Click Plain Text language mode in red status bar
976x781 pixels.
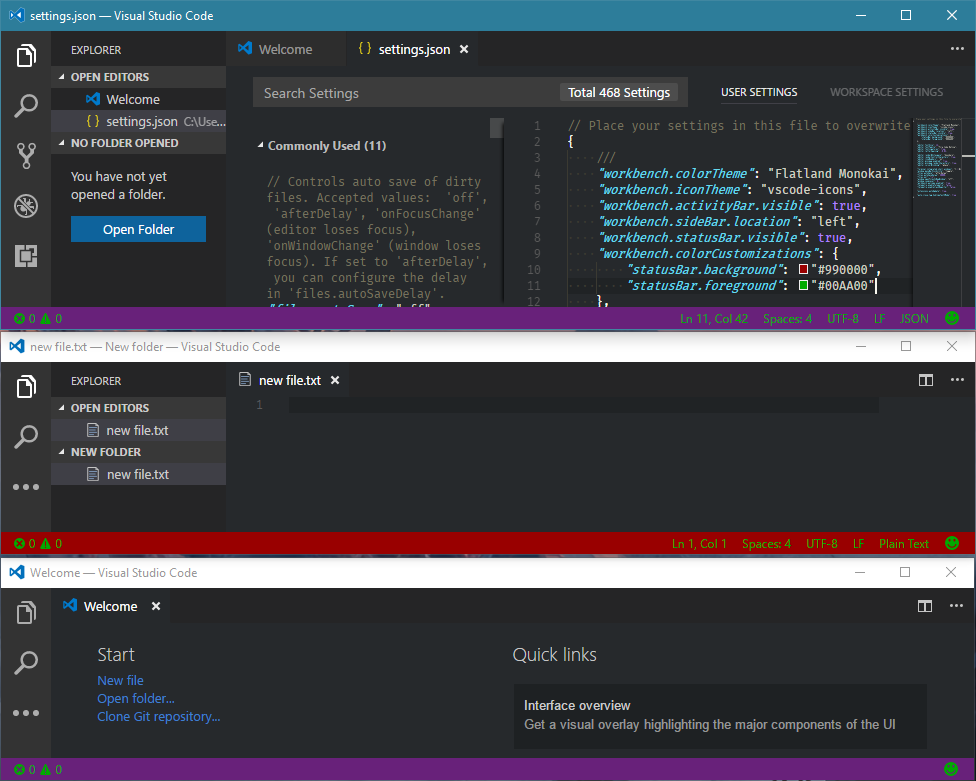point(904,543)
